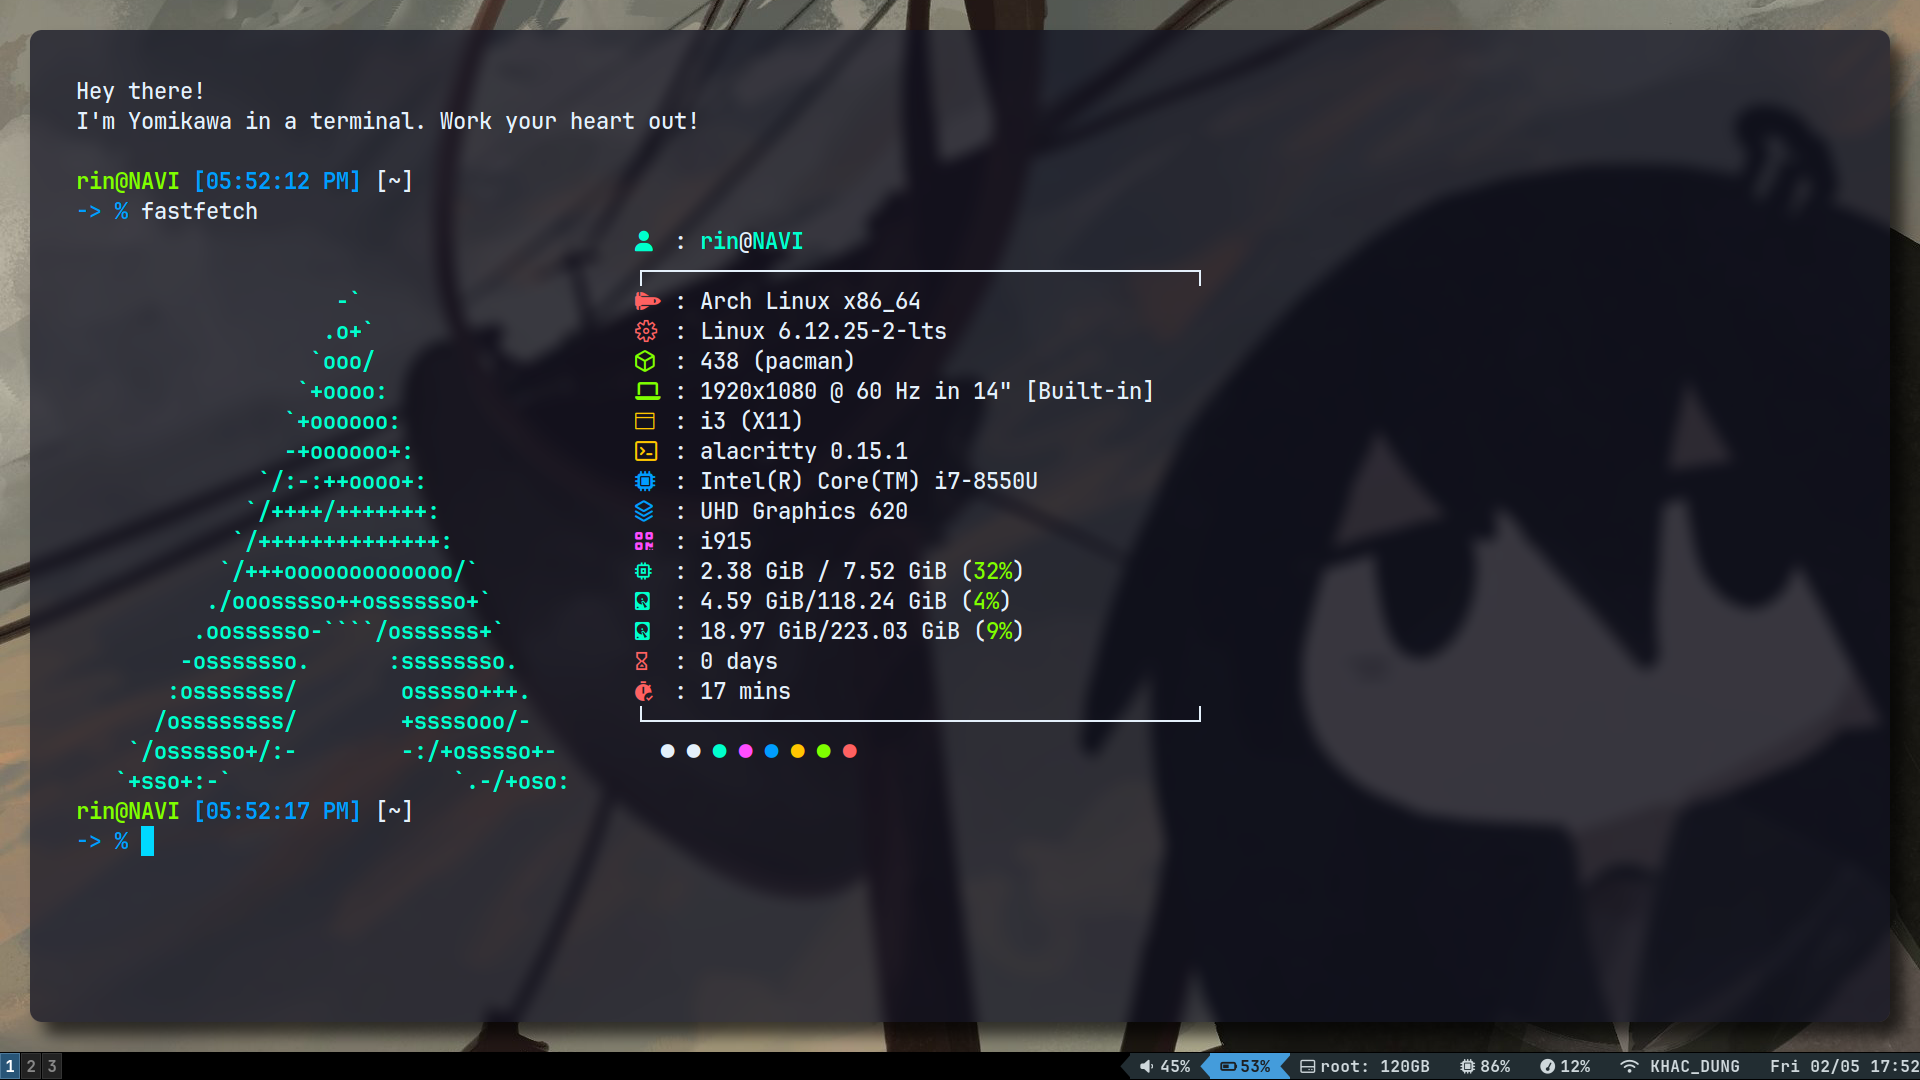Switch to i3 workspace 2
The image size is (1920, 1080).
point(31,1066)
